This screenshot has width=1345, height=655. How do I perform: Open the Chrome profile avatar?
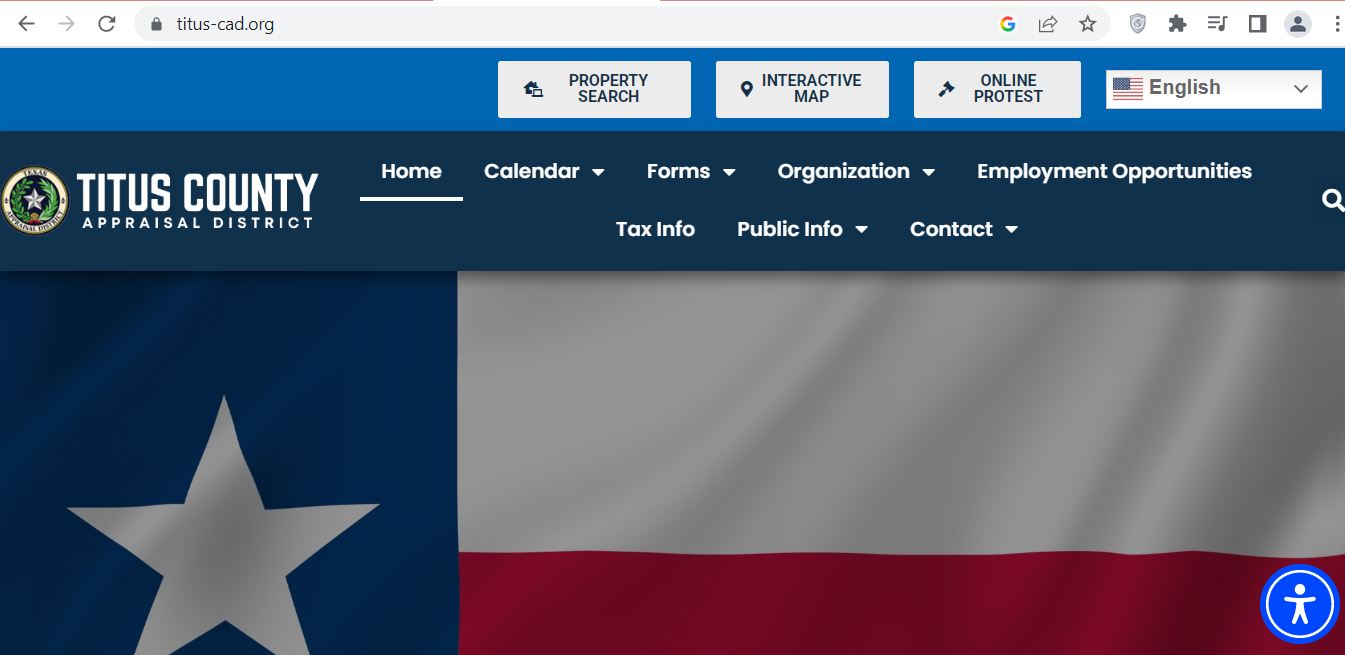click(x=1298, y=24)
